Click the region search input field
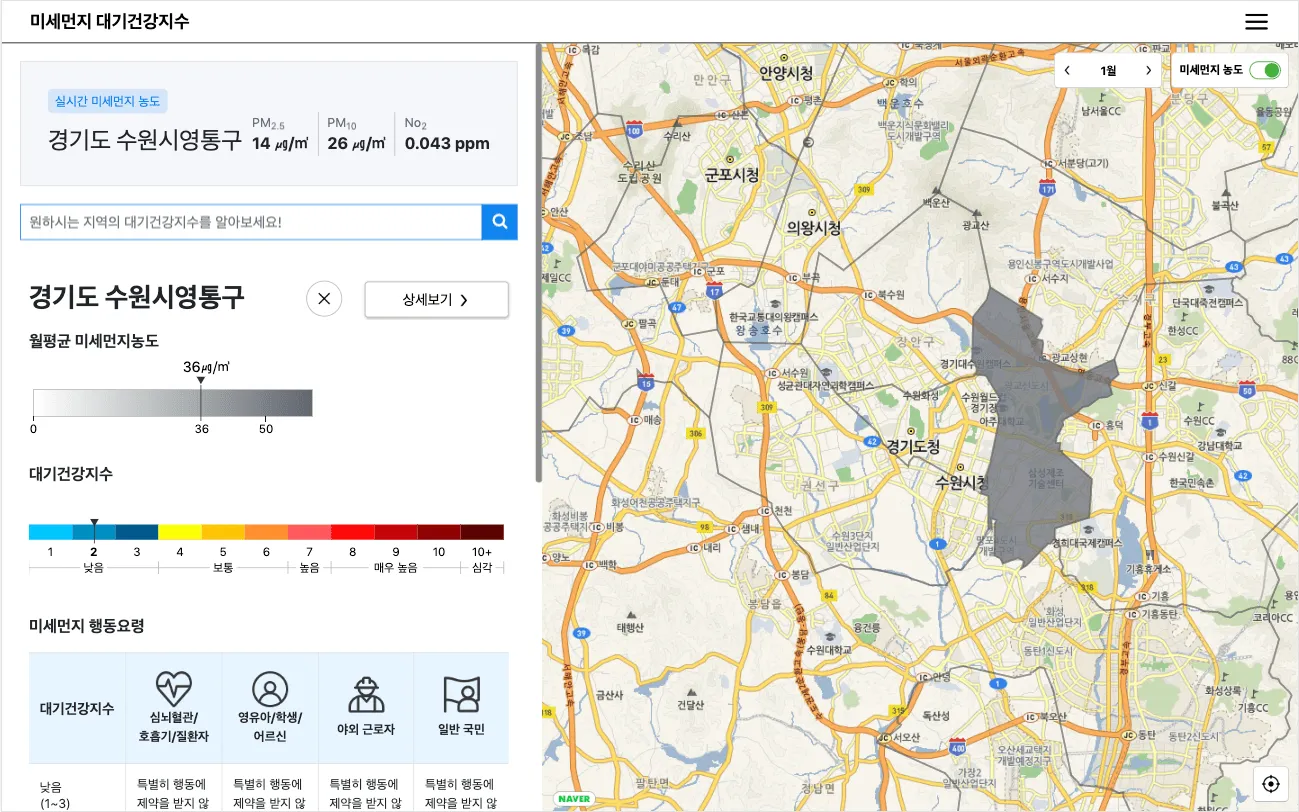The width and height of the screenshot is (1299, 812). coord(250,222)
